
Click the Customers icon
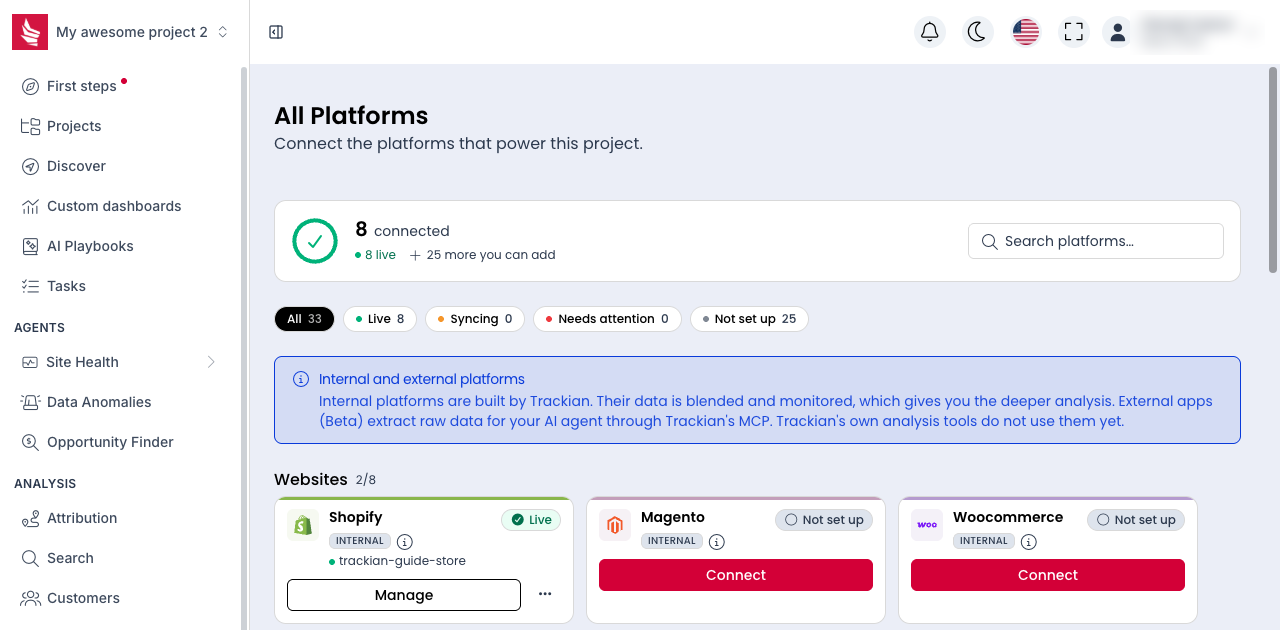pos(30,598)
